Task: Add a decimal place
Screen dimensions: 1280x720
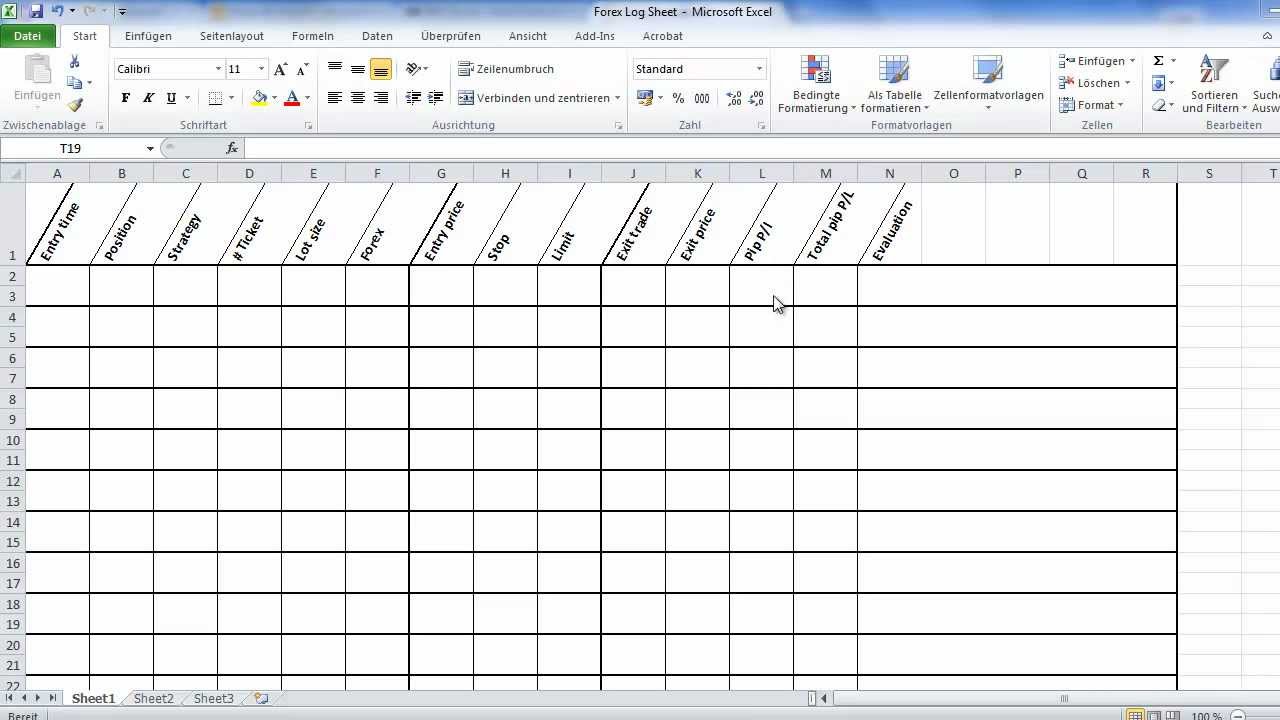Action: pyautogui.click(x=734, y=98)
